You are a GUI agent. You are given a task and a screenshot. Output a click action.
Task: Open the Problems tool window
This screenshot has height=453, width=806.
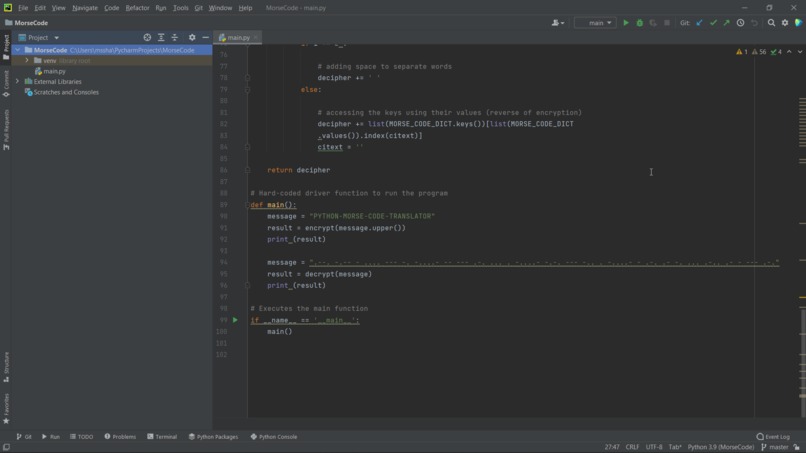(x=120, y=437)
